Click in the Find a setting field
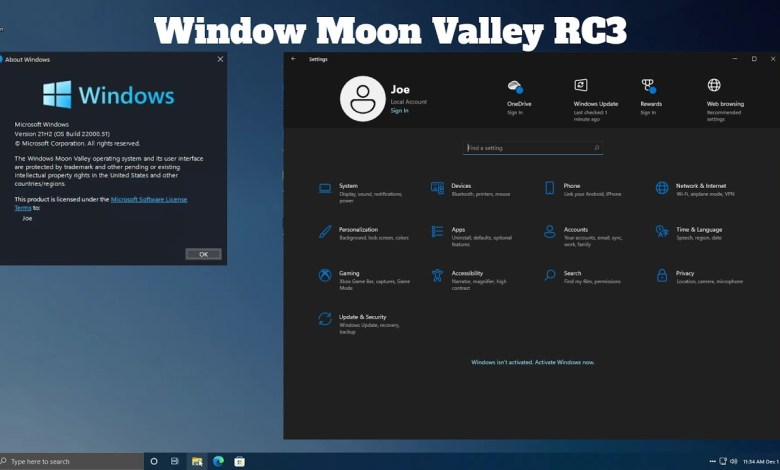This screenshot has height=470, width=780. click(532, 148)
